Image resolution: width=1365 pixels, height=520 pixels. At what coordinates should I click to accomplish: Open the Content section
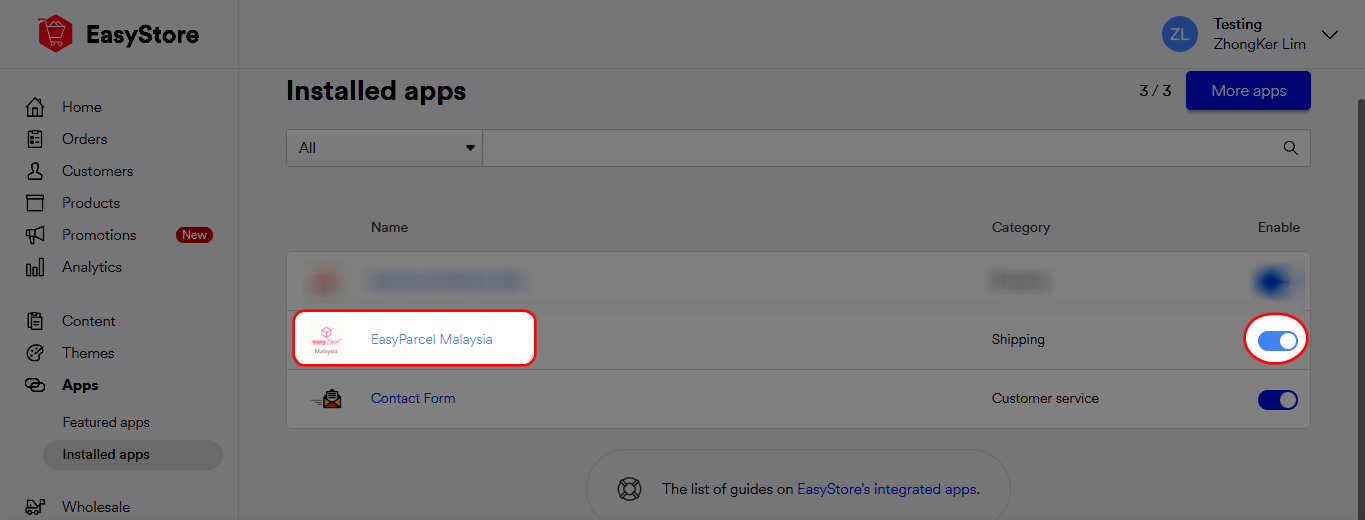click(x=89, y=321)
